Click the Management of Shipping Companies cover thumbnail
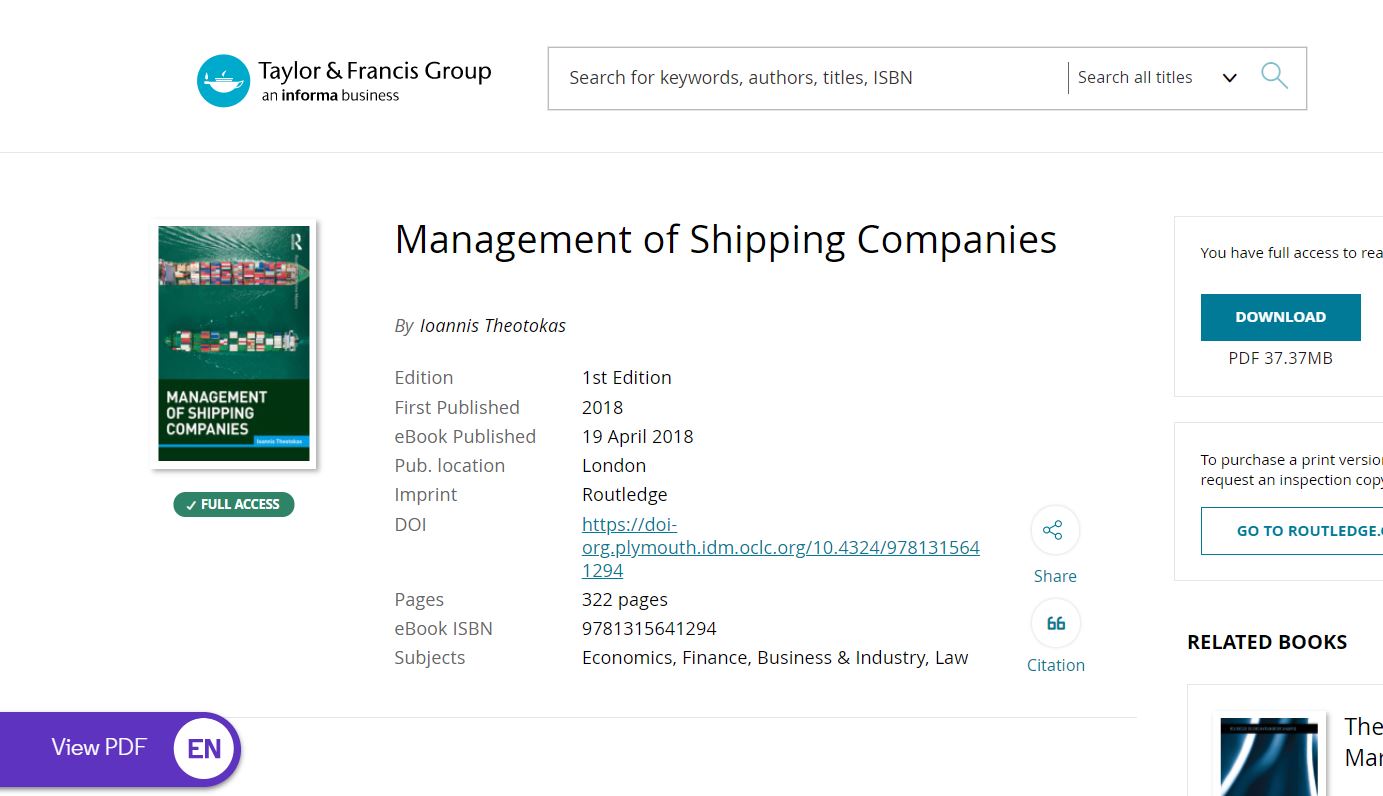Image resolution: width=1383 pixels, height=796 pixels. (x=234, y=344)
